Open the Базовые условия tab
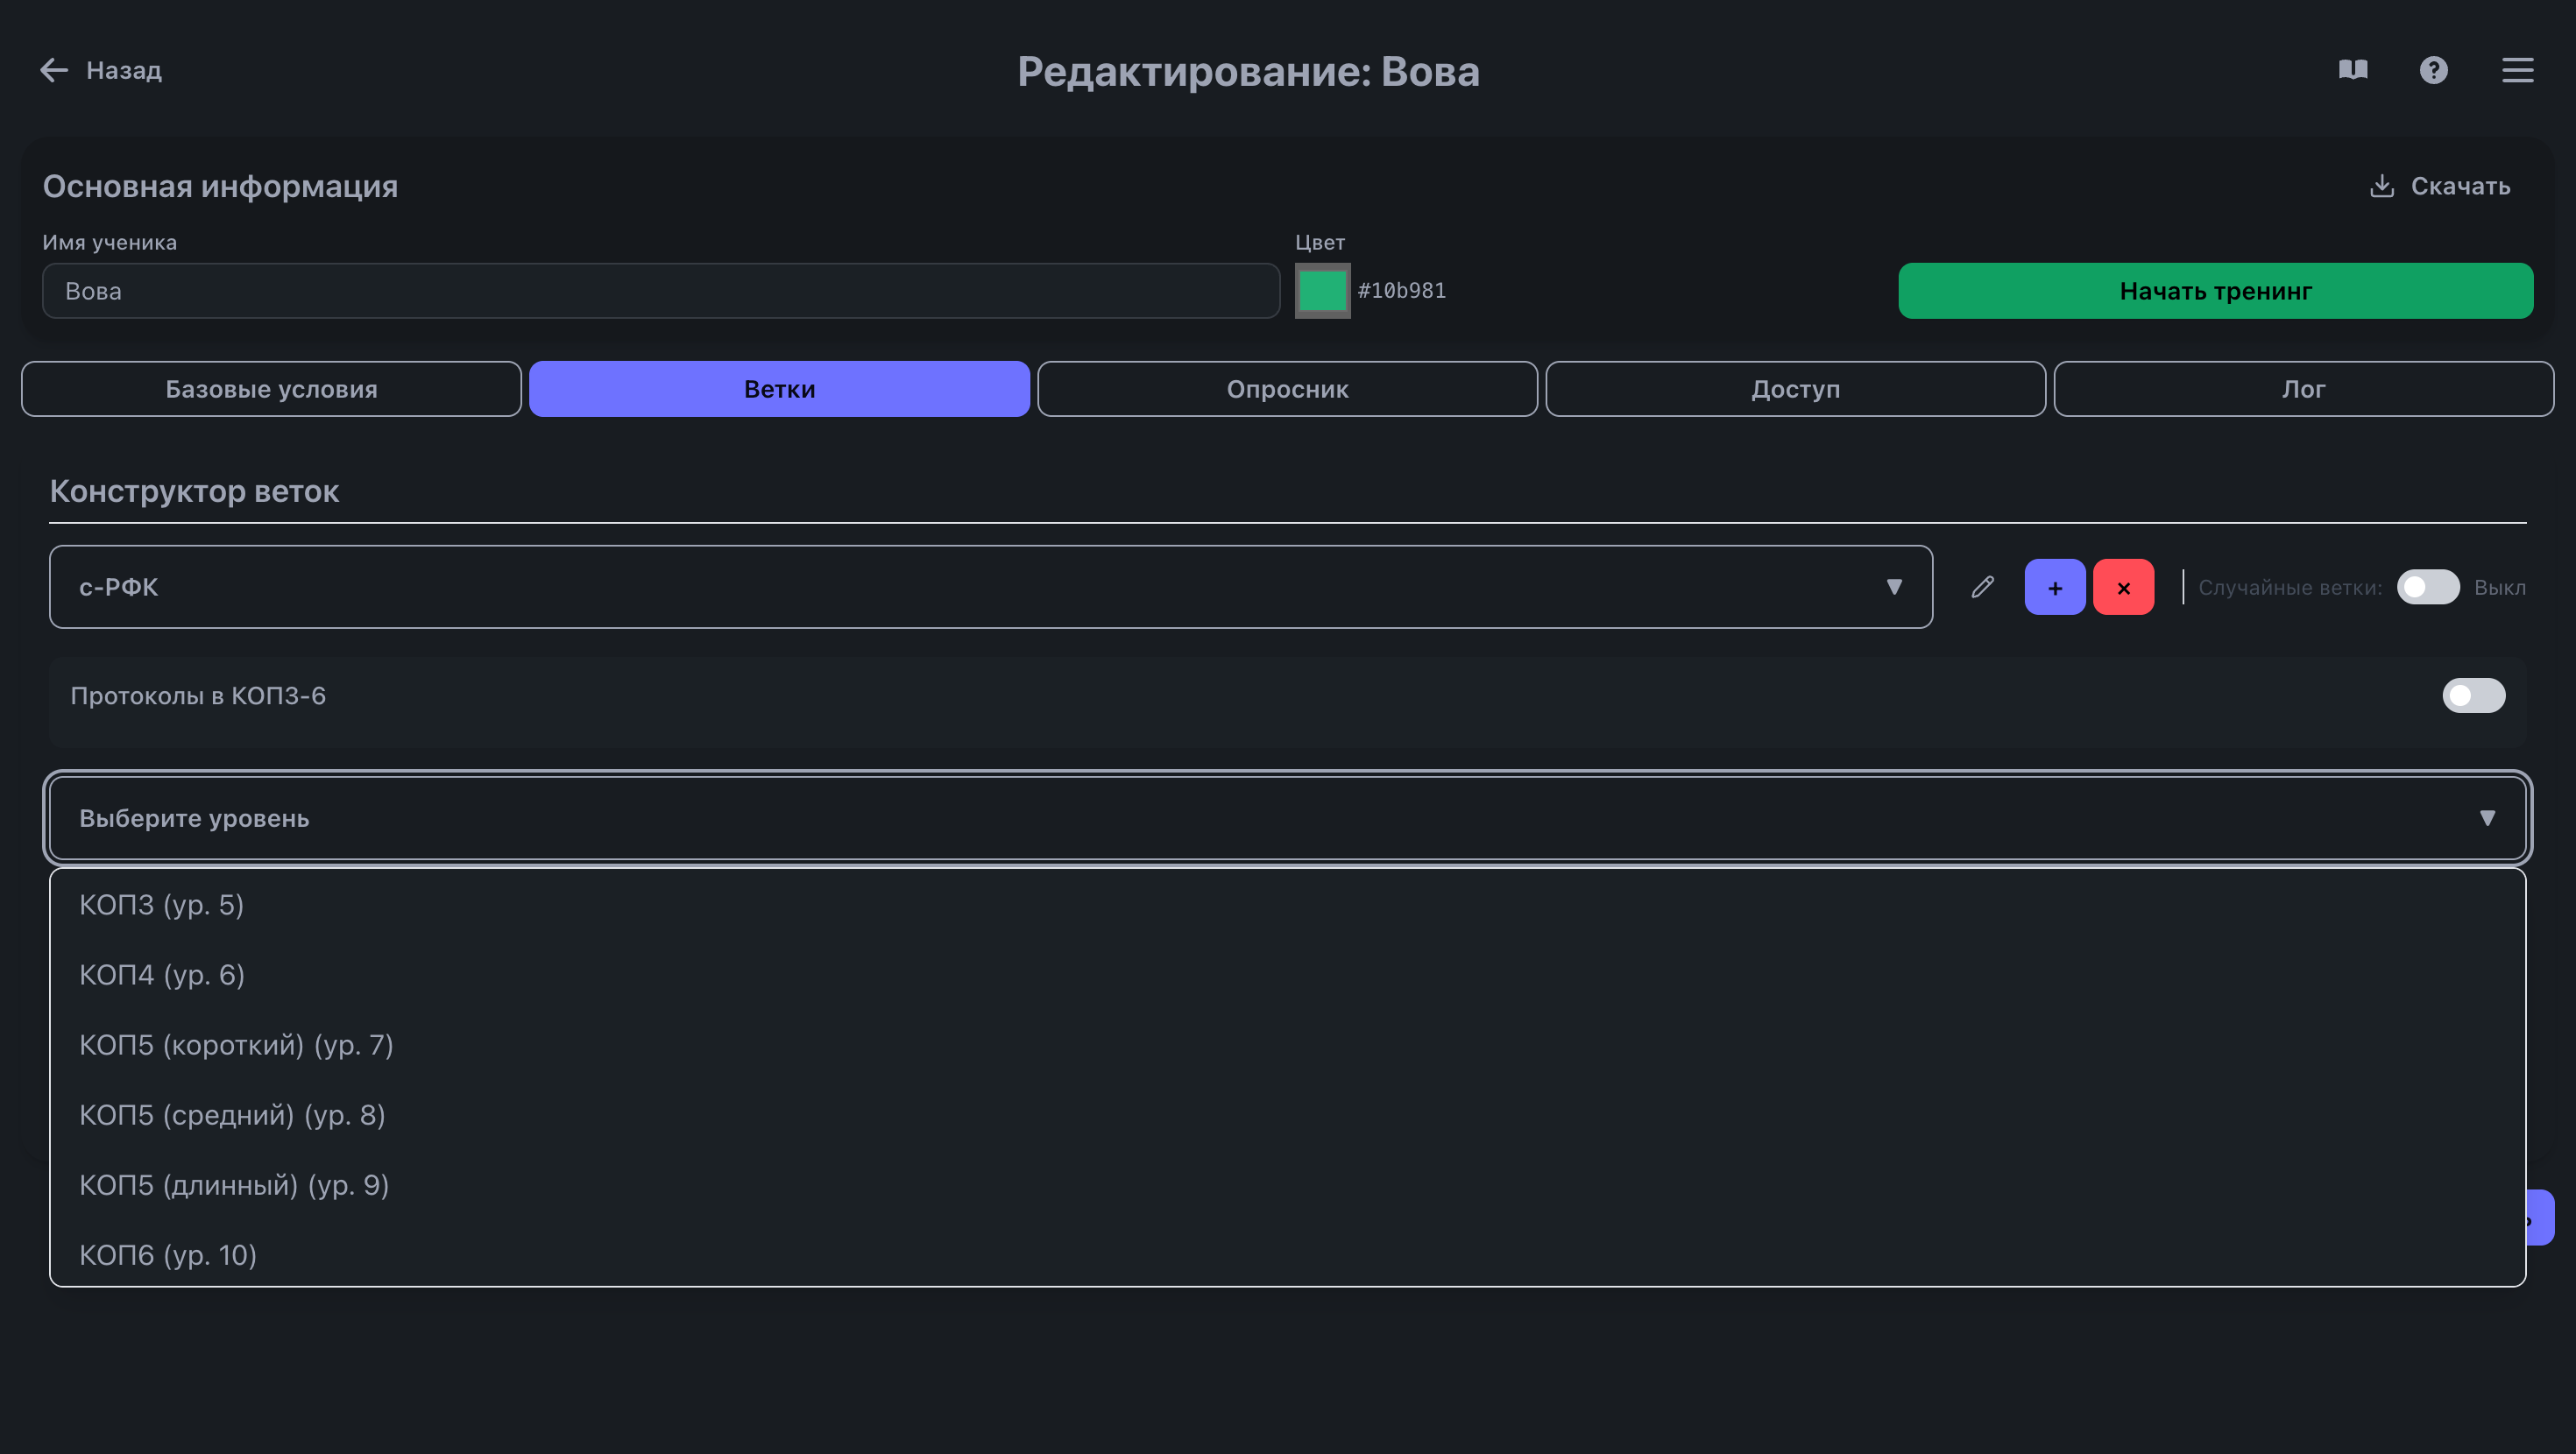2576x1454 pixels. (271, 389)
